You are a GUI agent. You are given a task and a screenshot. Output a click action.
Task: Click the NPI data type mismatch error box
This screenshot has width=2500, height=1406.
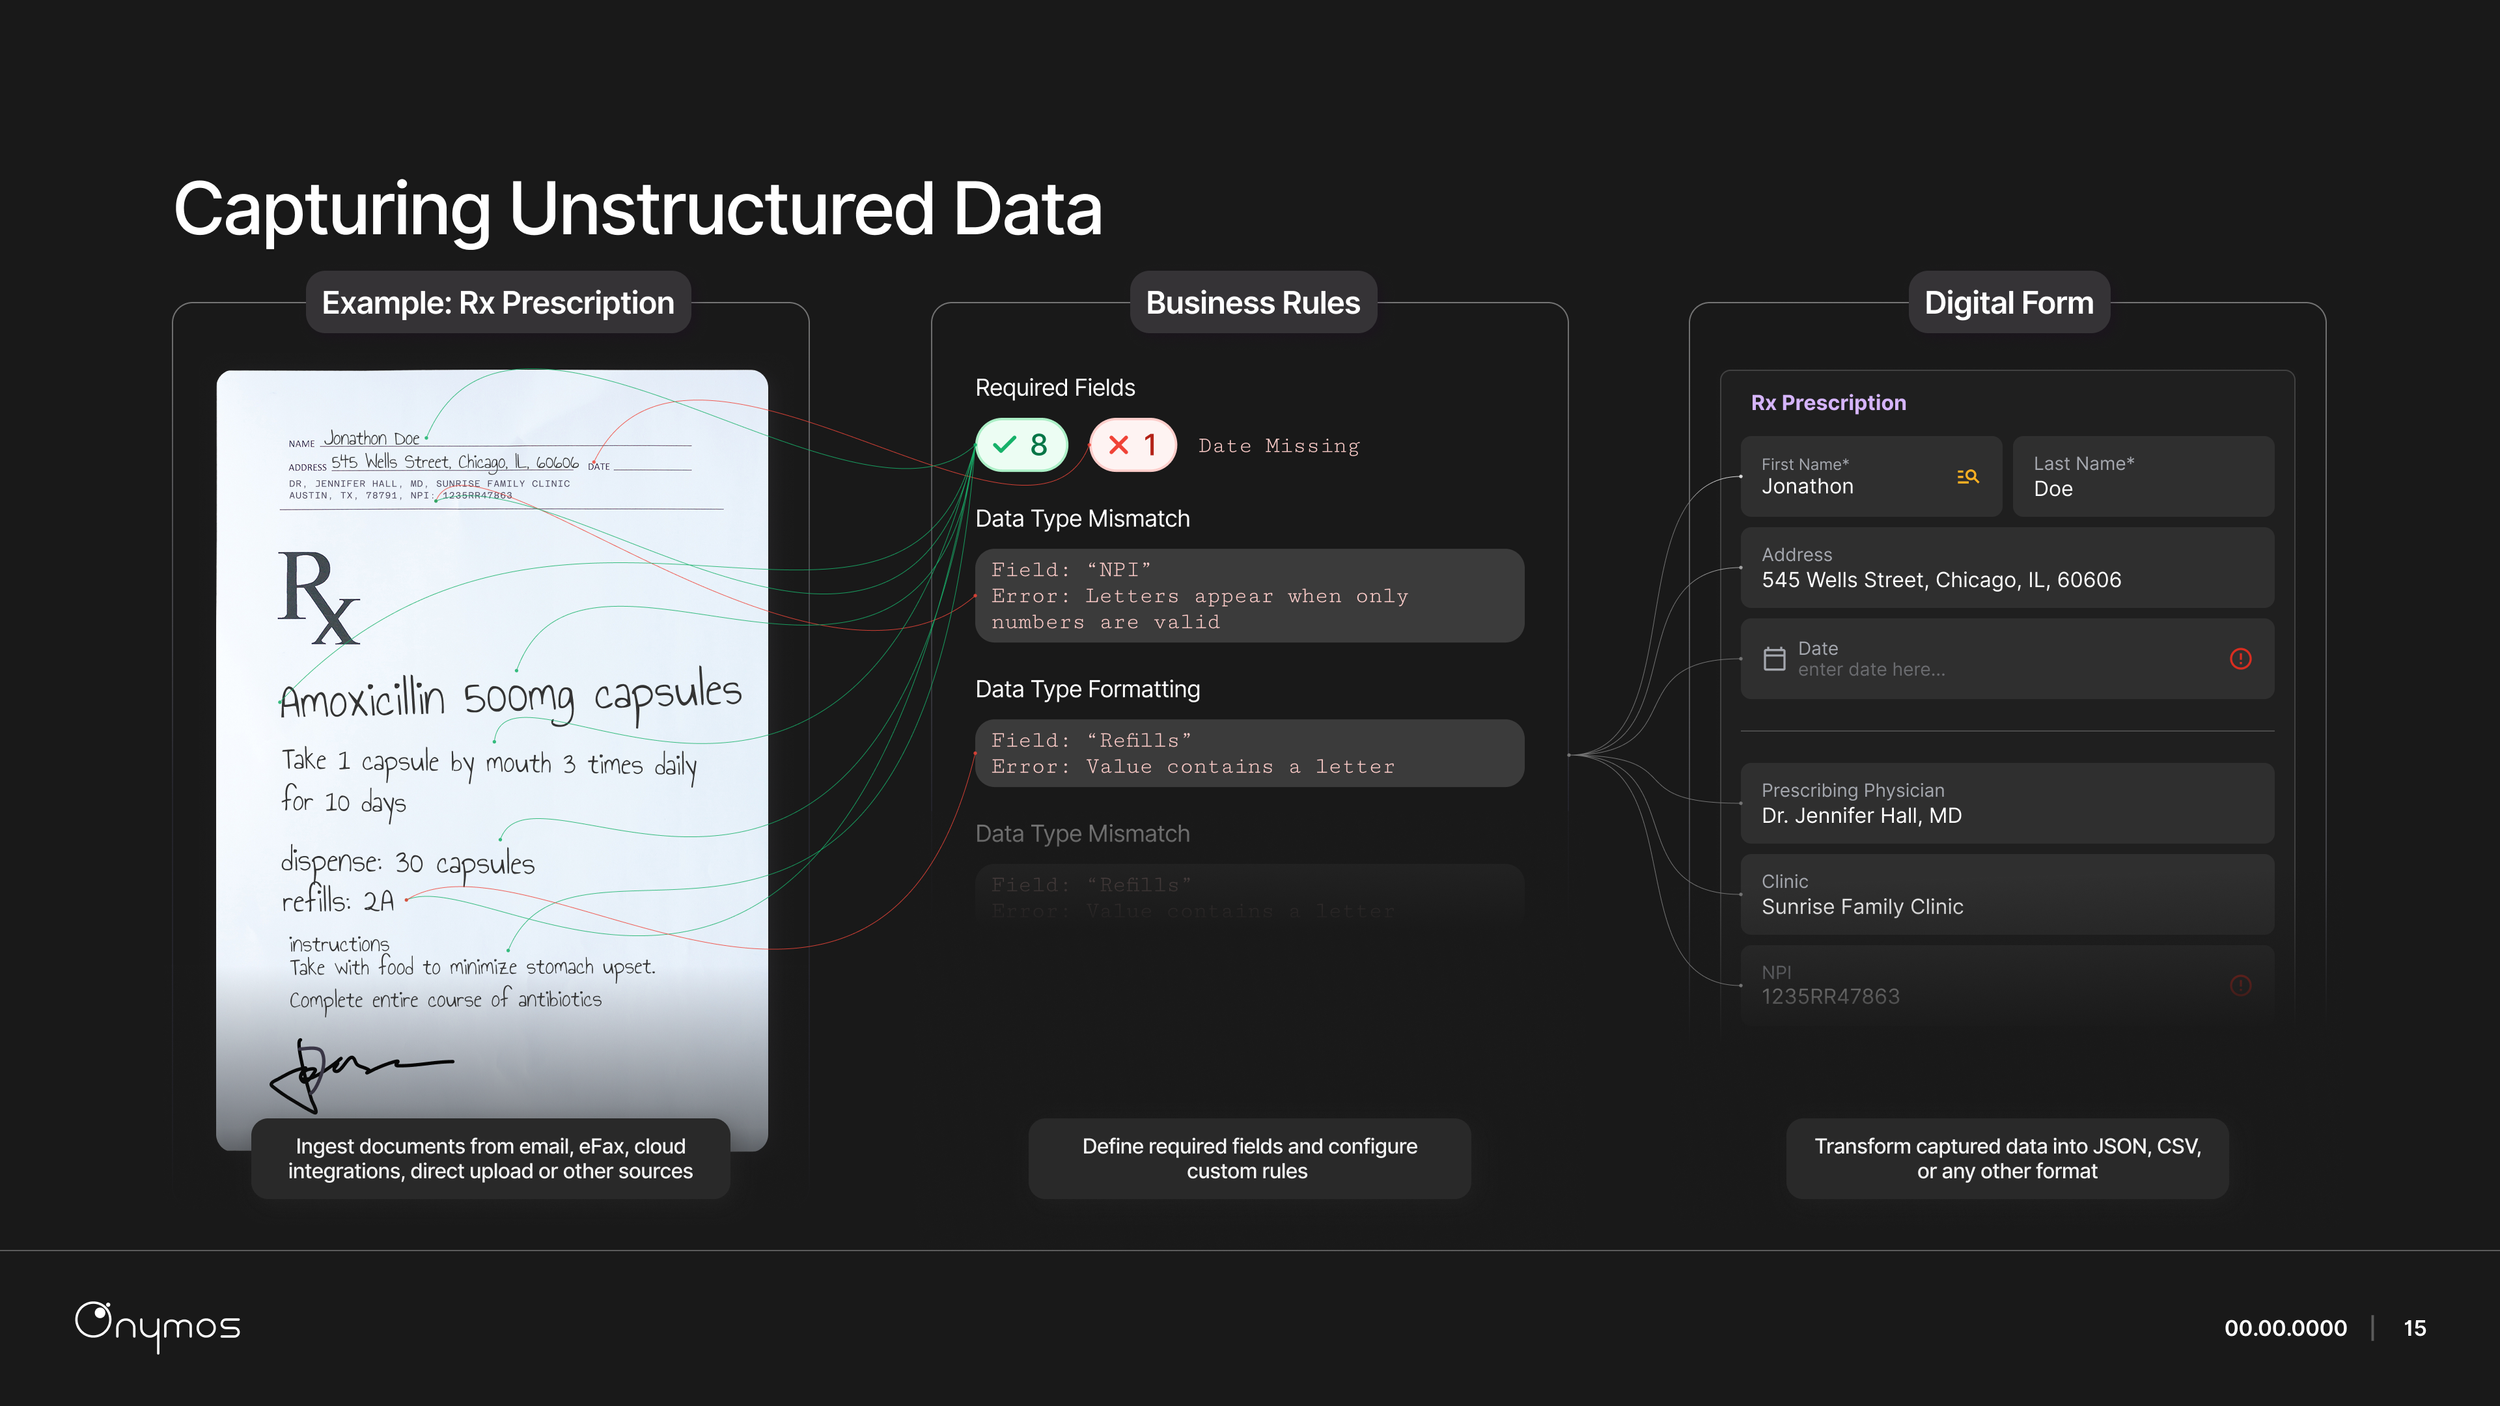pos(1249,596)
